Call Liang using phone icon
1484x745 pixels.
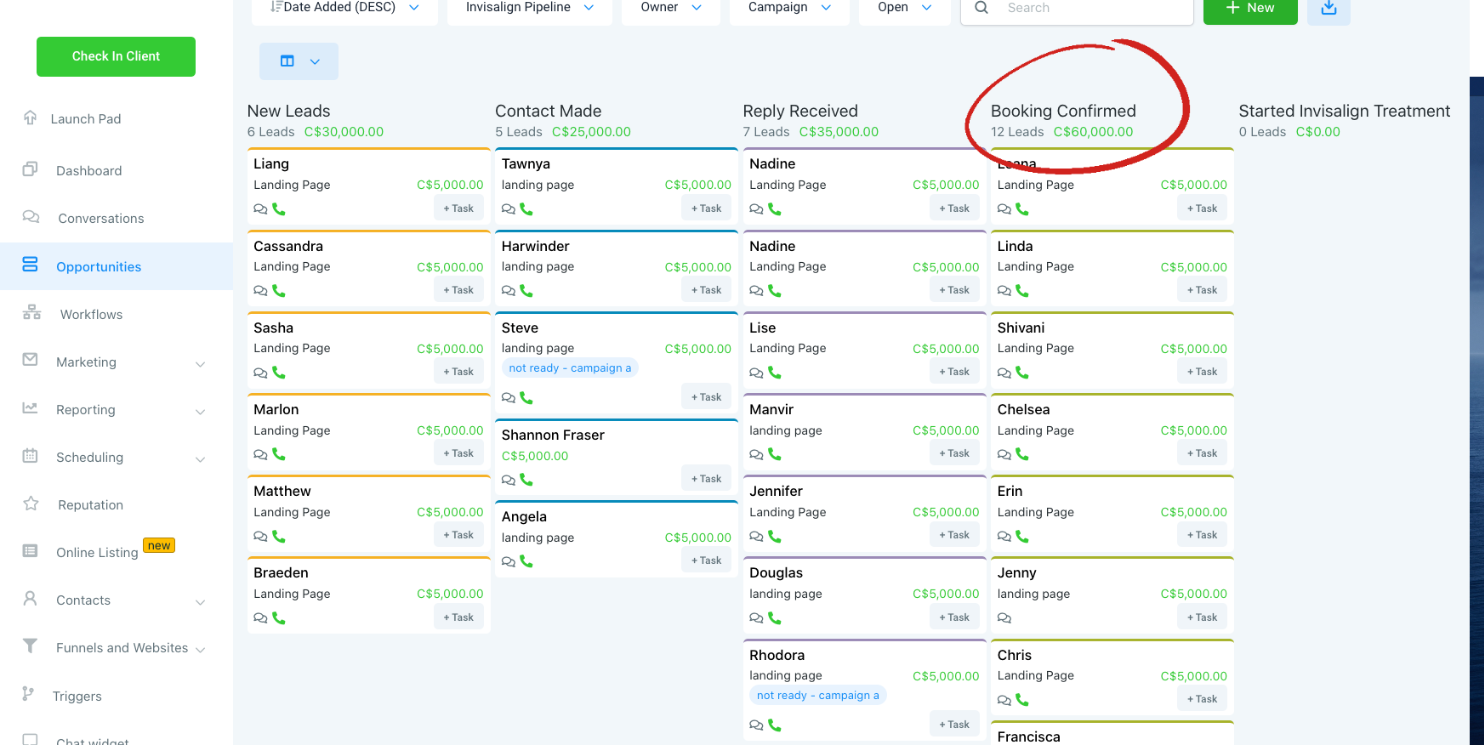pyautogui.click(x=279, y=209)
